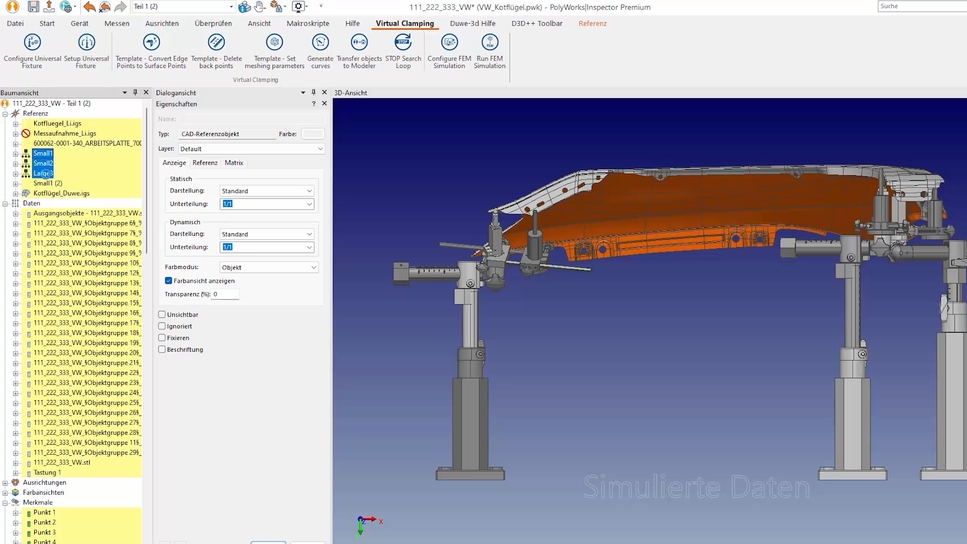Tick the Fixieren checkbox
967x544 pixels.
coord(162,338)
